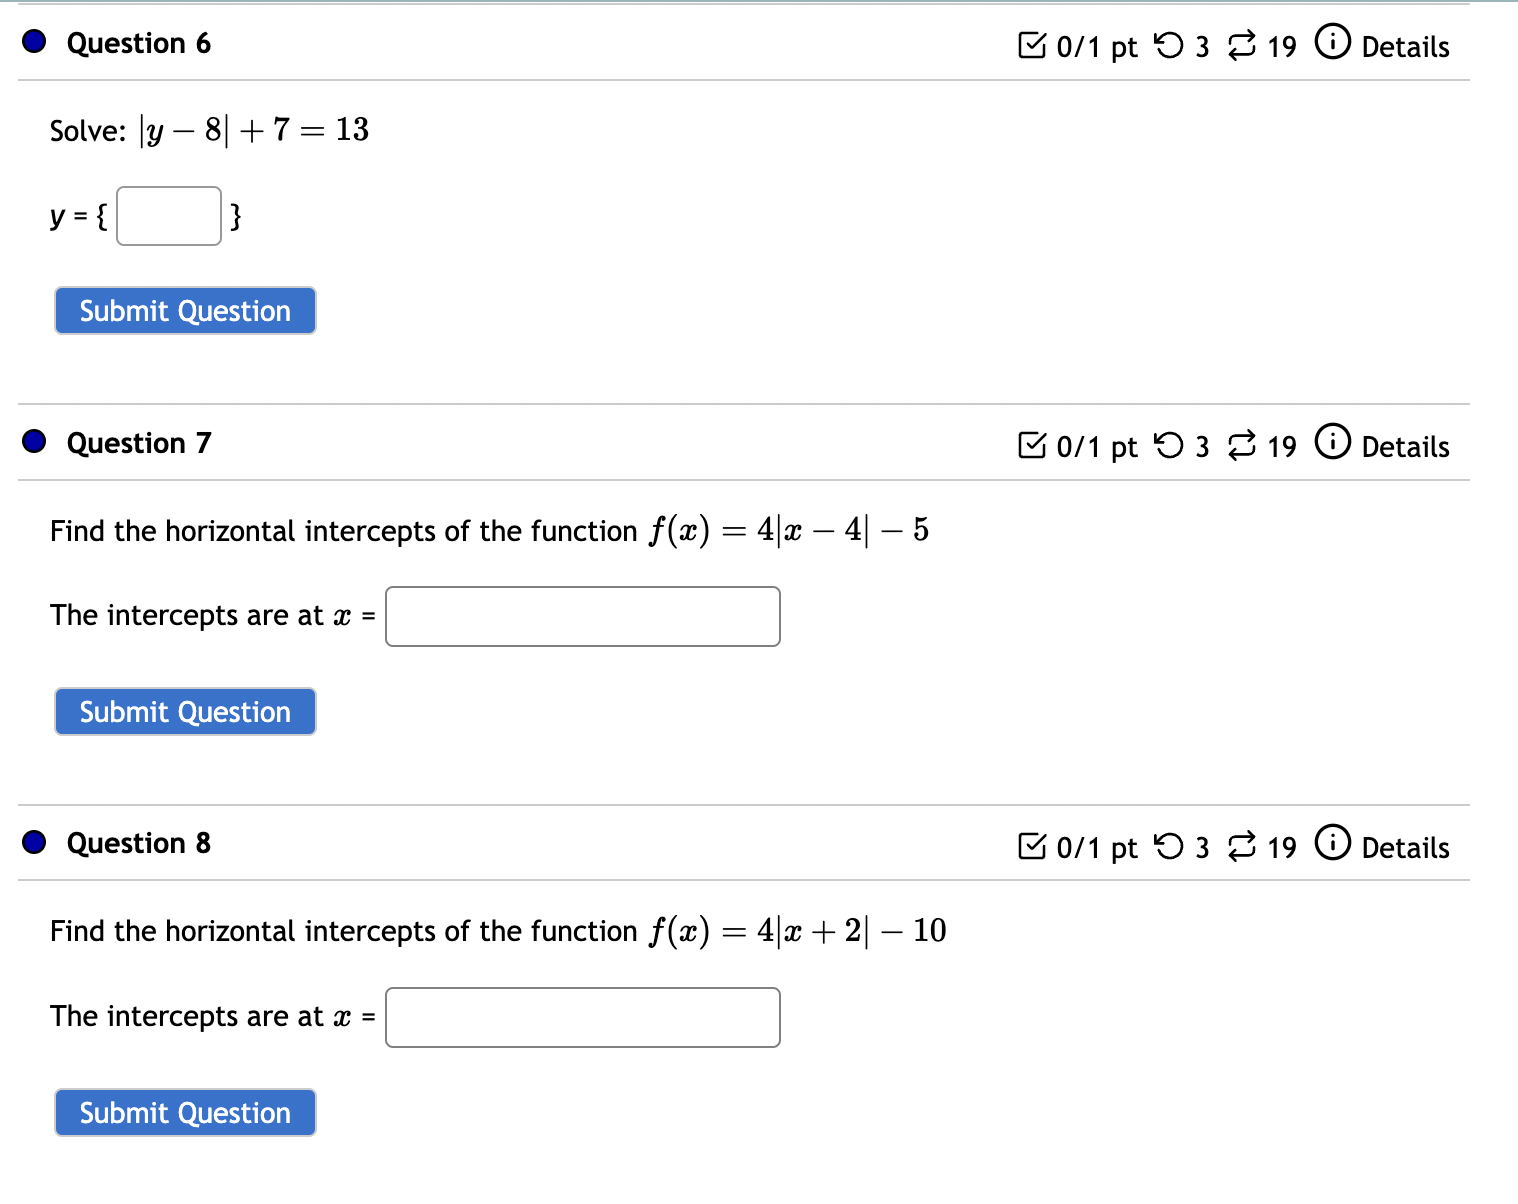Image resolution: width=1518 pixels, height=1204 pixels.
Task: Select the blue status dot beside Question 6
Action: click(33, 42)
